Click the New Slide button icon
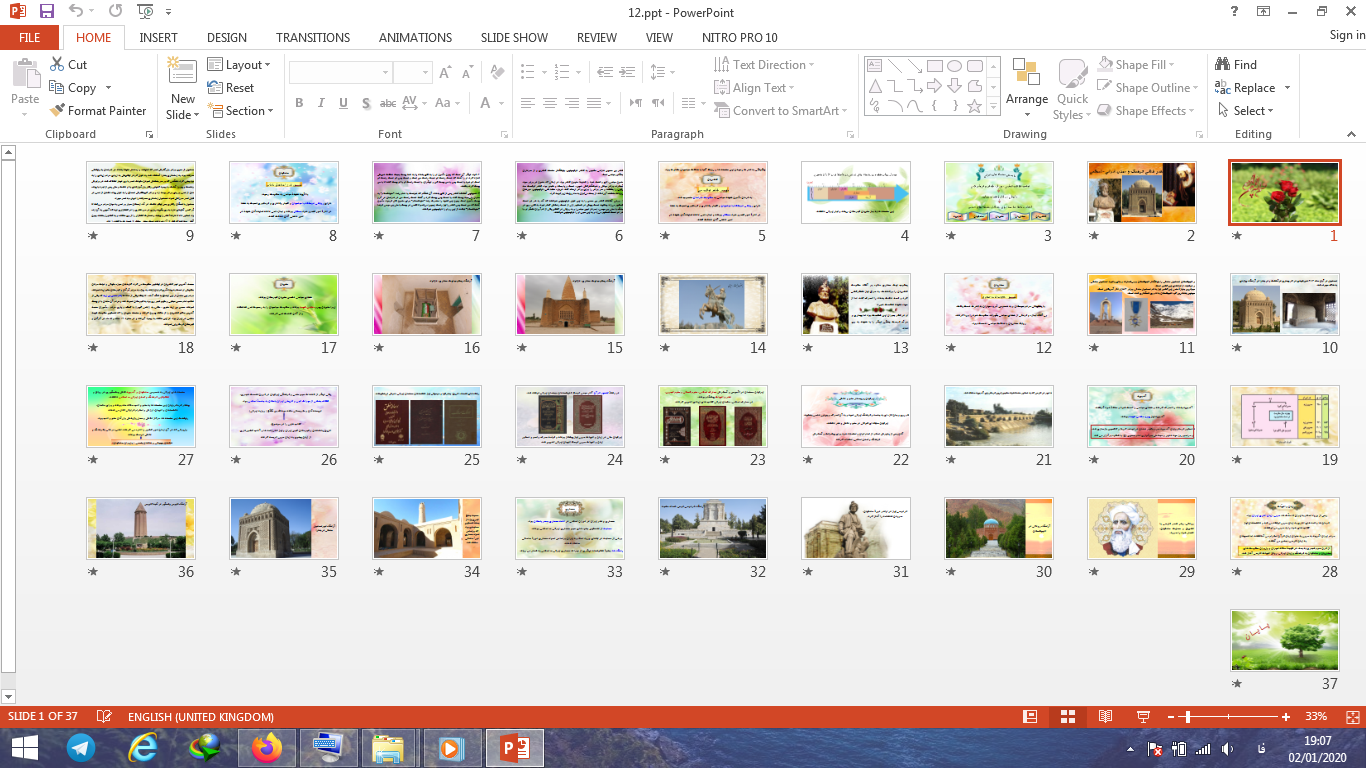The image size is (1366, 768). click(182, 72)
